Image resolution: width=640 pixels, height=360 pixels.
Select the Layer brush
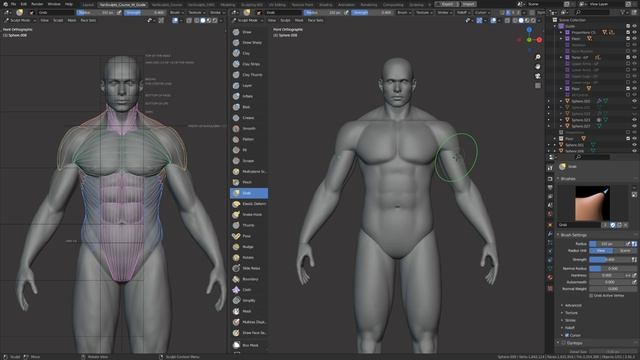coord(249,85)
